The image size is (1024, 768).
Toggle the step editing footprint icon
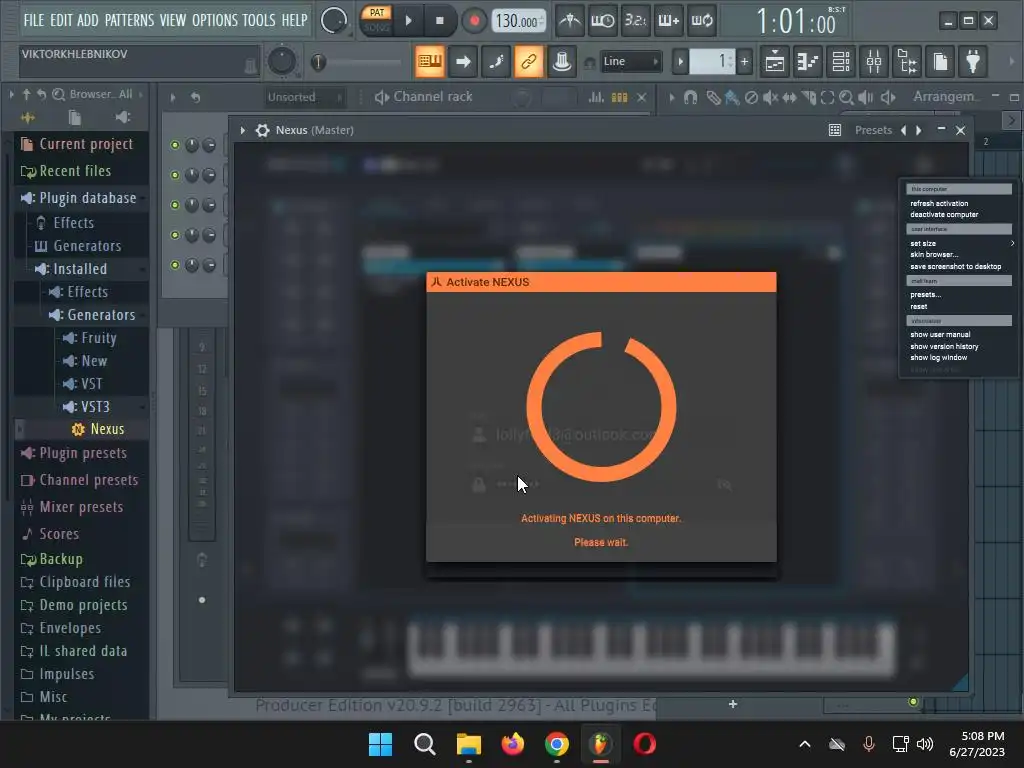tap(496, 61)
